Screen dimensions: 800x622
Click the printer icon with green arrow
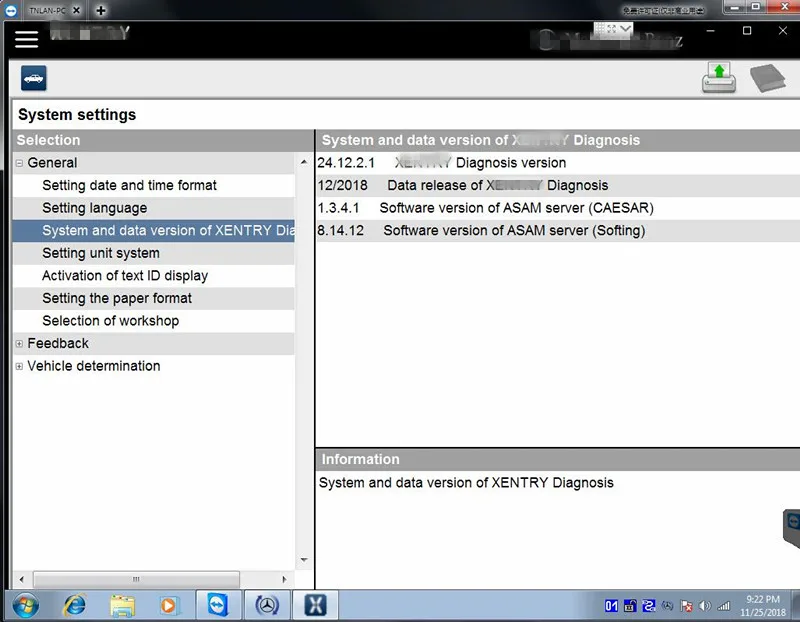coord(719,78)
